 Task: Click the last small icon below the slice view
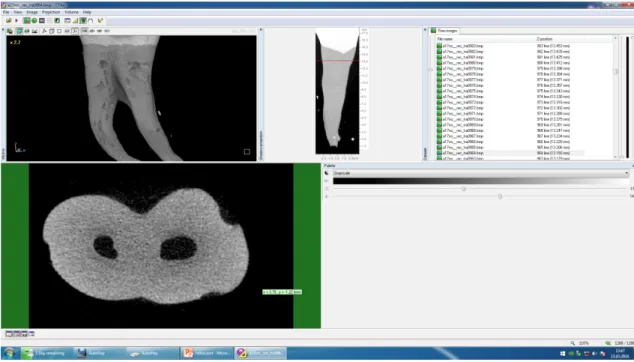click(x=32, y=334)
